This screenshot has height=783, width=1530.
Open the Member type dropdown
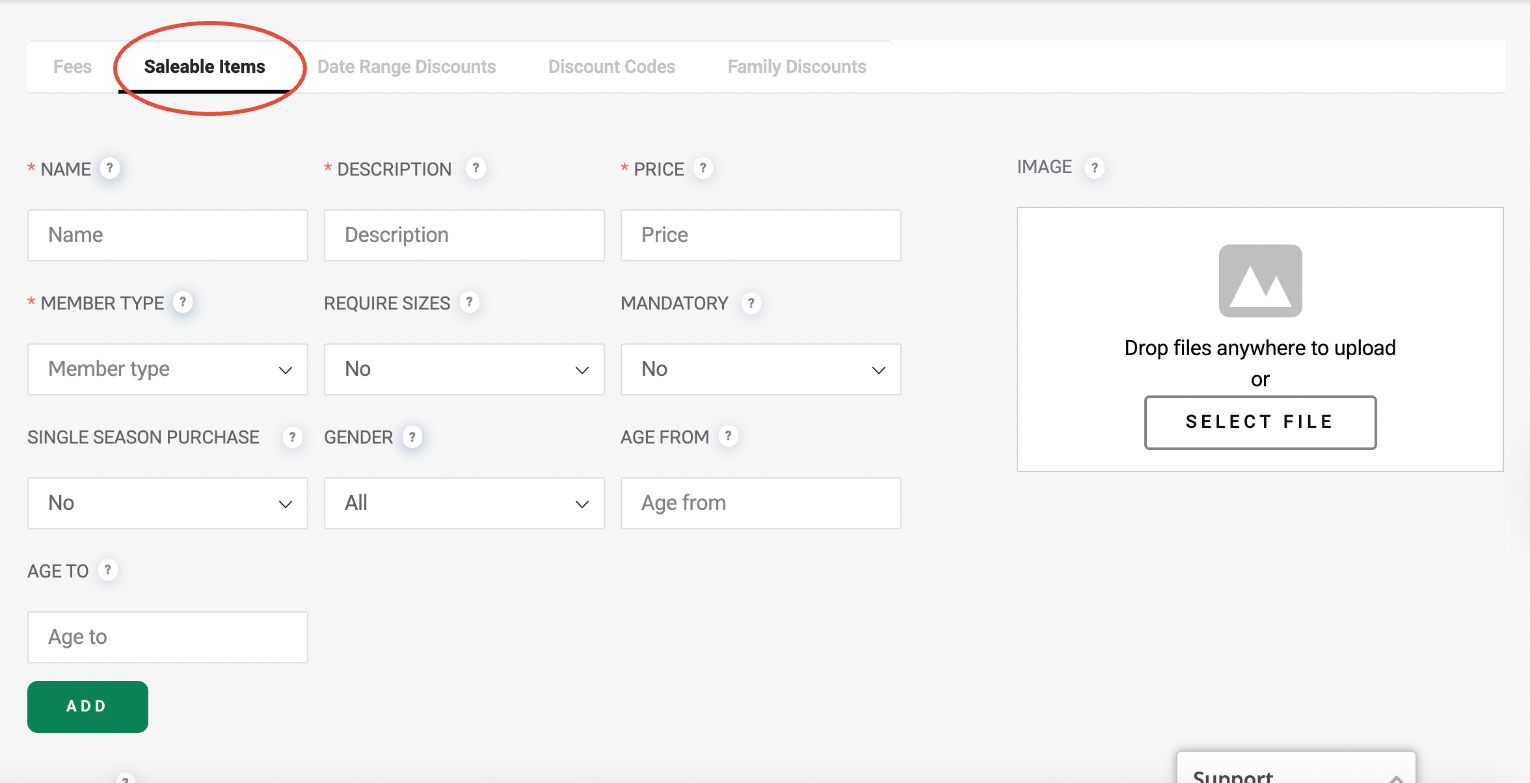167,369
